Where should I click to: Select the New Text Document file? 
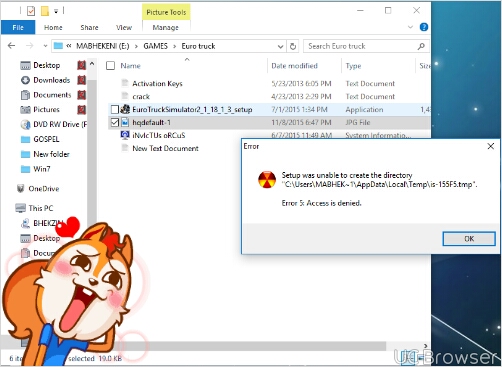[x=165, y=148]
